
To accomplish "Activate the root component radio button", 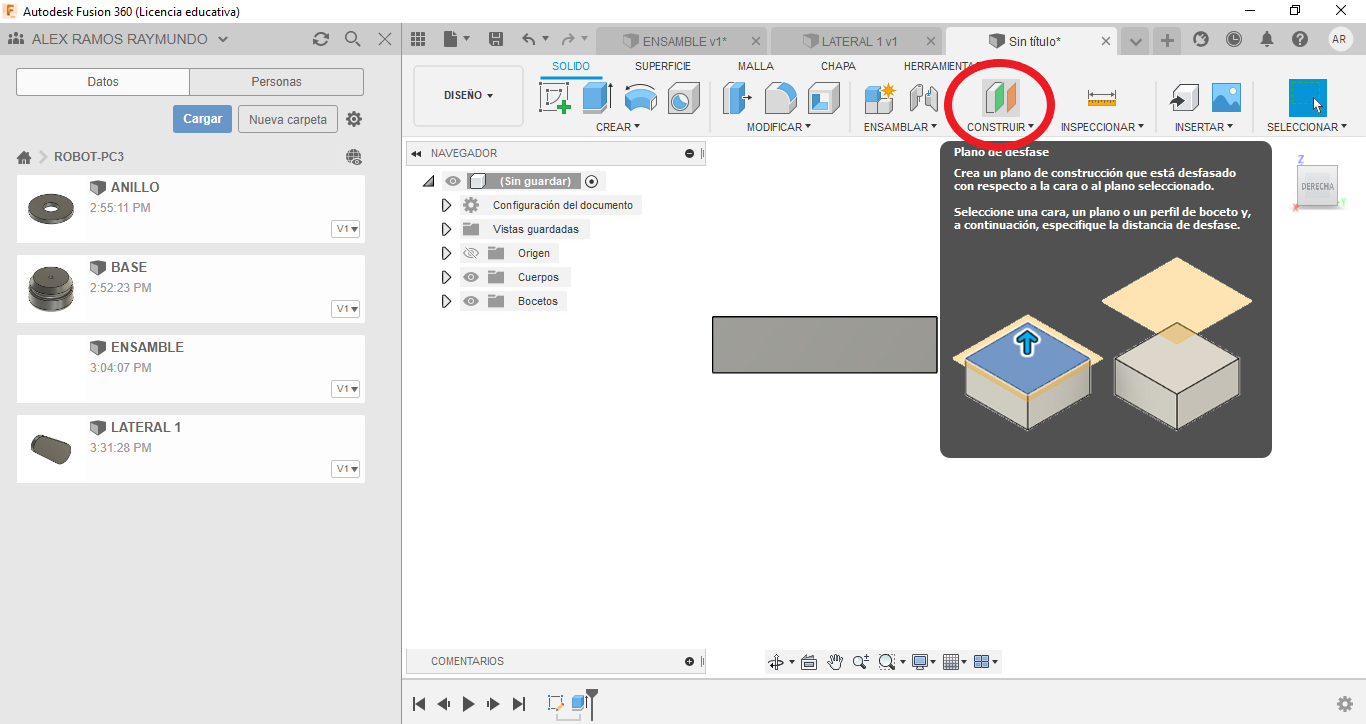I will 591,181.
